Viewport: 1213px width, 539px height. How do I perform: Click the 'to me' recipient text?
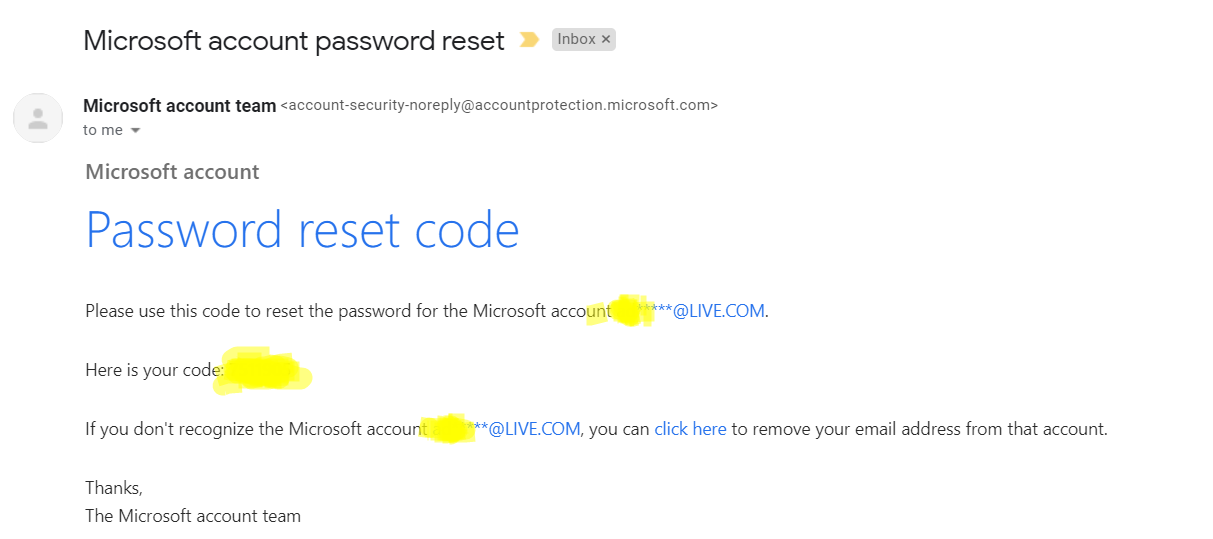point(102,131)
